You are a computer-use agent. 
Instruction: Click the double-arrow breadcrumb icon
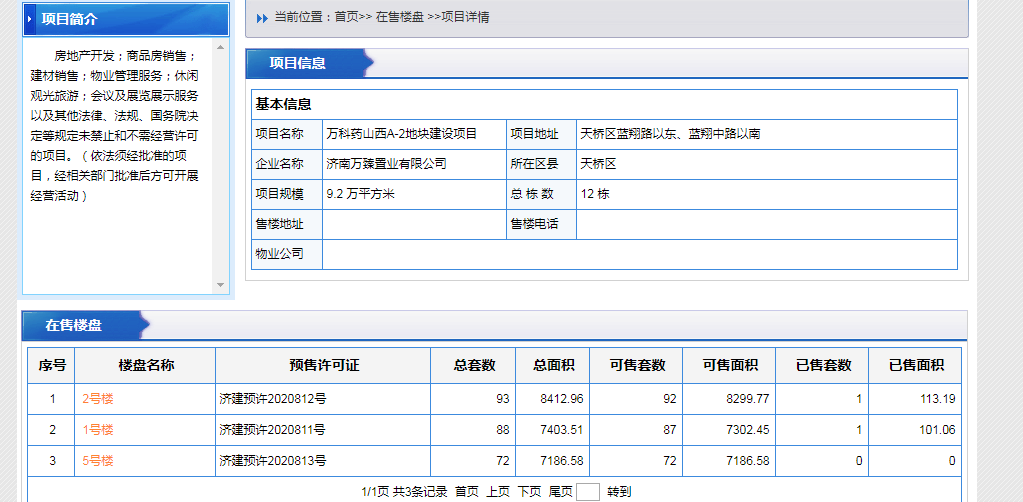click(262, 18)
